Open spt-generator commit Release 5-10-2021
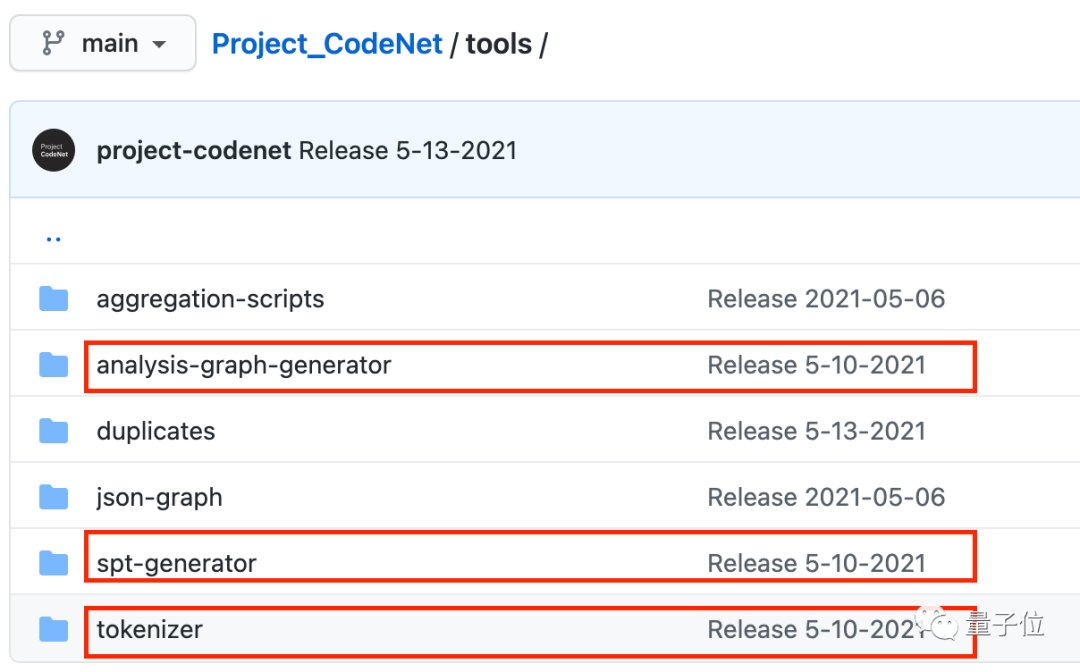Image resolution: width=1080 pixels, height=672 pixels. (816, 563)
